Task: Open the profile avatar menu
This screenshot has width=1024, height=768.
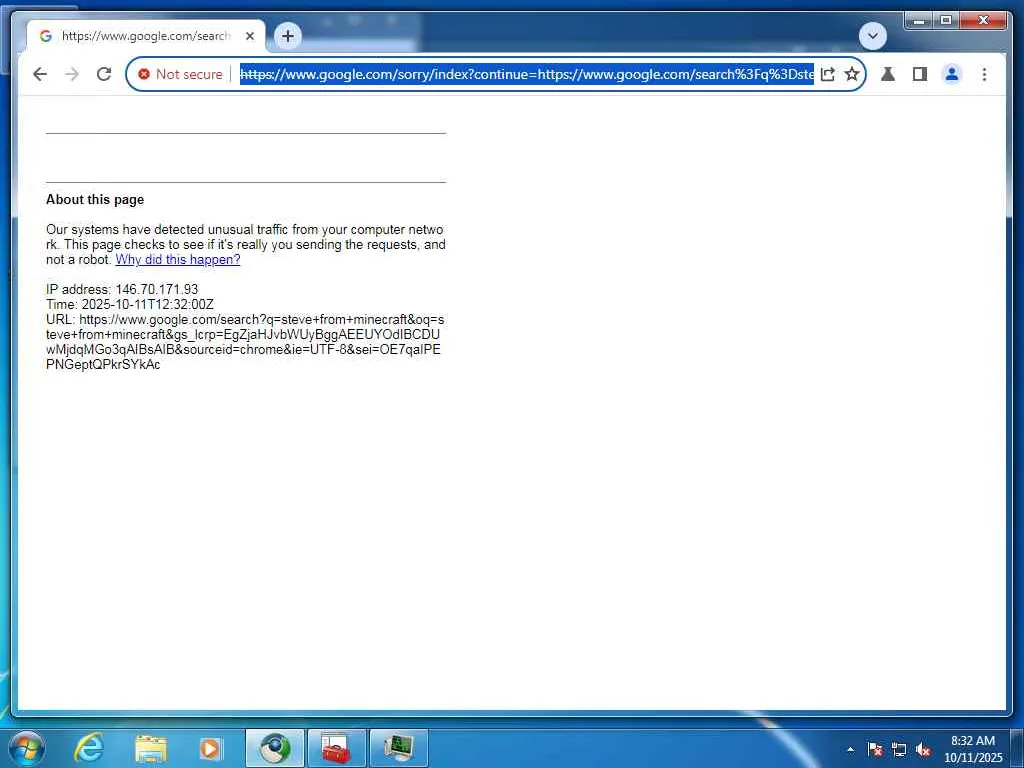Action: click(952, 74)
